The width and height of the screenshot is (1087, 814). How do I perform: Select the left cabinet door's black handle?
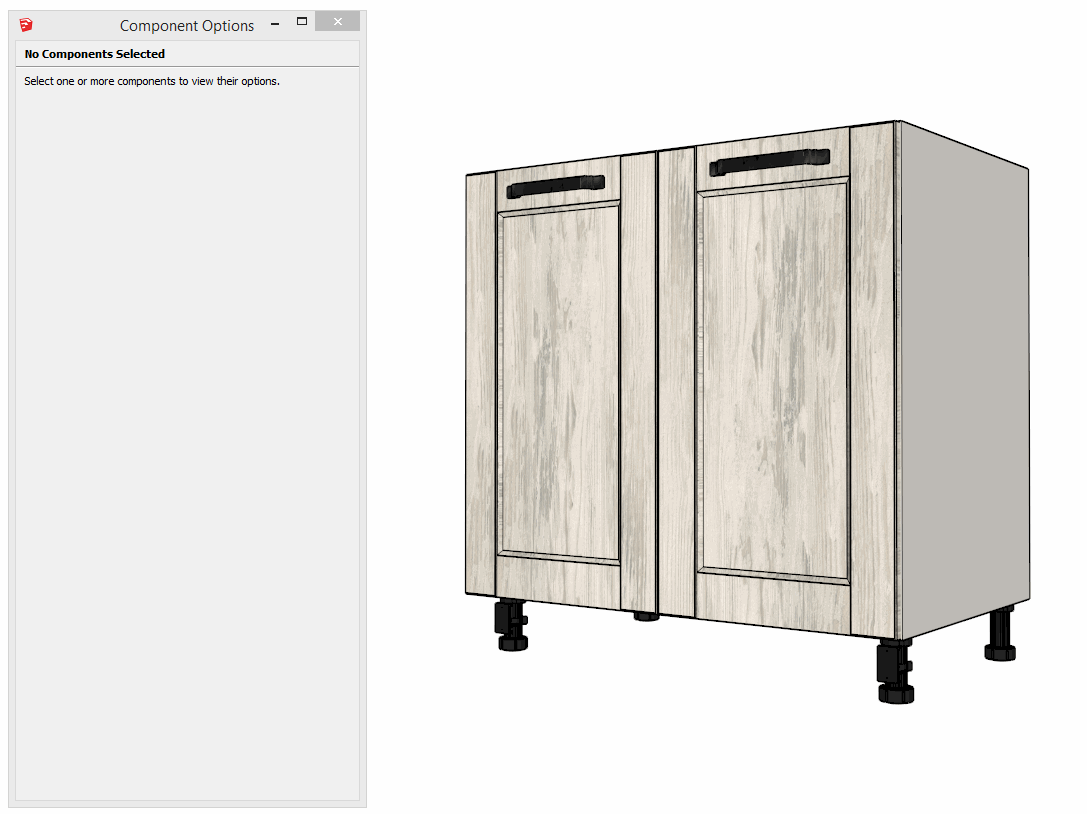tap(555, 186)
